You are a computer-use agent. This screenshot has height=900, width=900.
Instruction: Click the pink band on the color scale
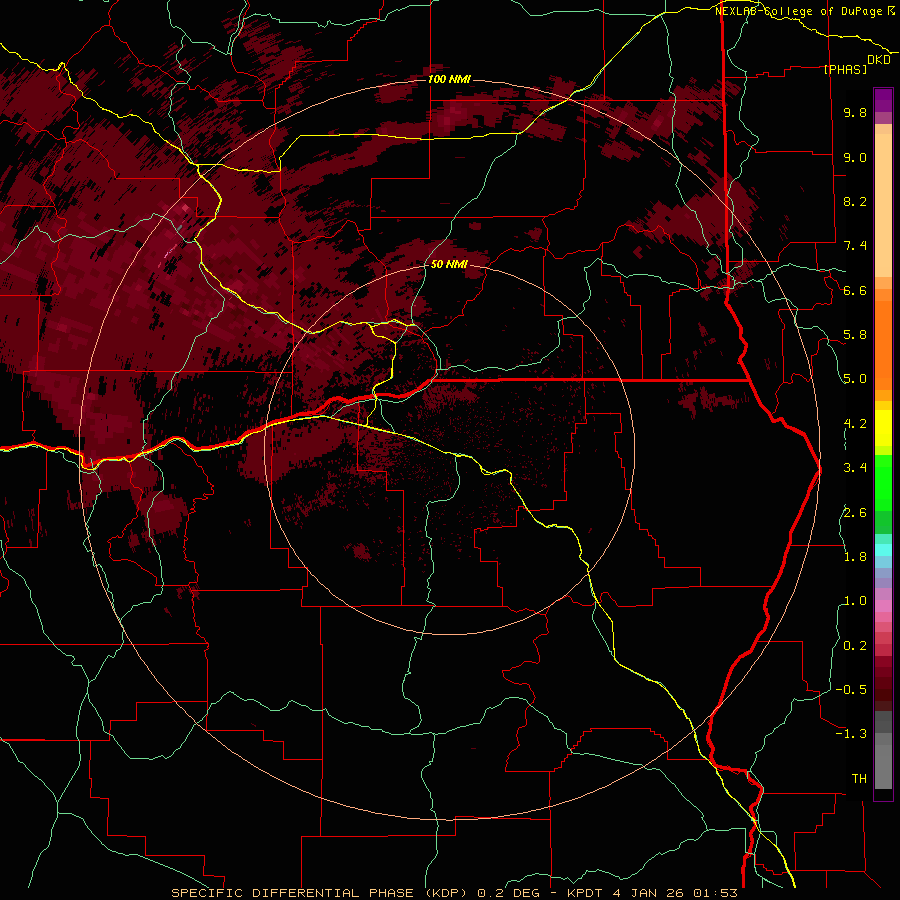(x=883, y=606)
